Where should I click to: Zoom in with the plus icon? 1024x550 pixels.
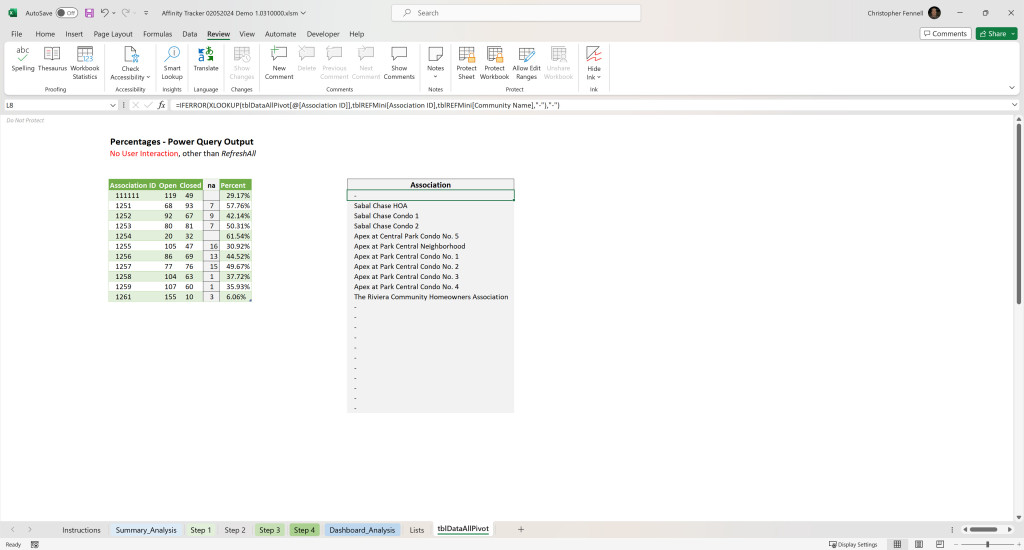(x=1018, y=544)
